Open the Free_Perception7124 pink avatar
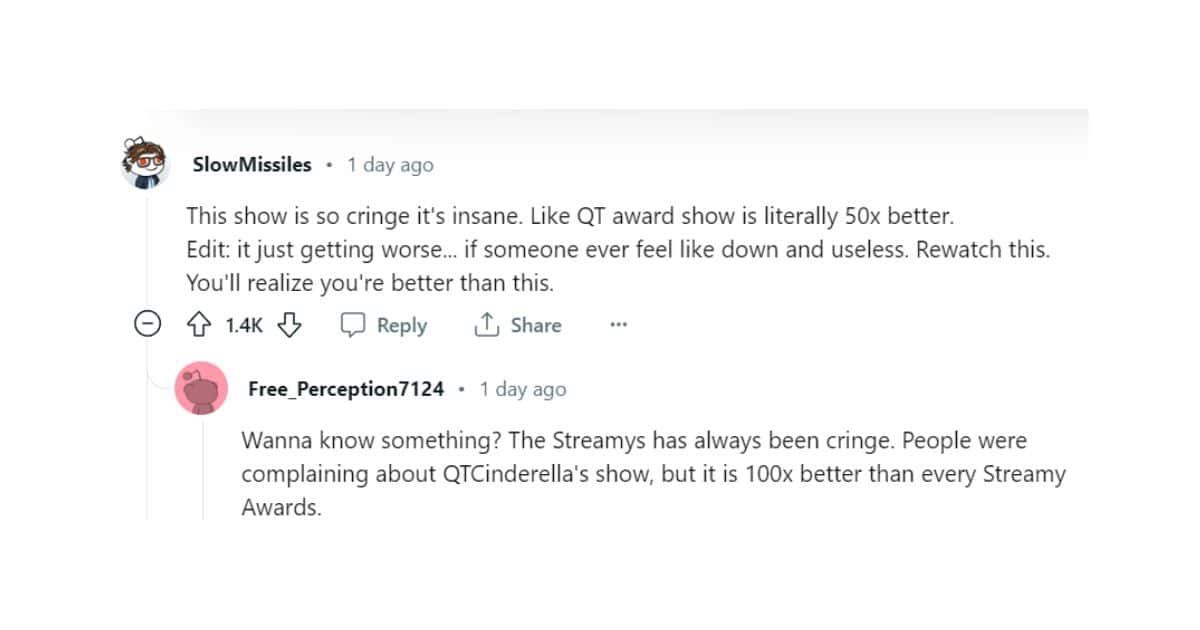The image size is (1200, 630). [200, 389]
